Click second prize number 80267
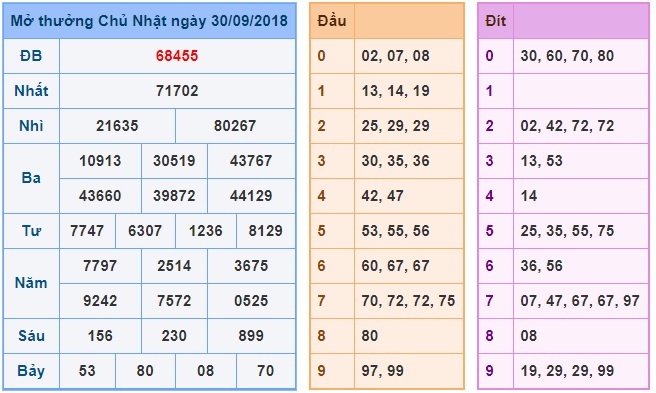 (235, 126)
